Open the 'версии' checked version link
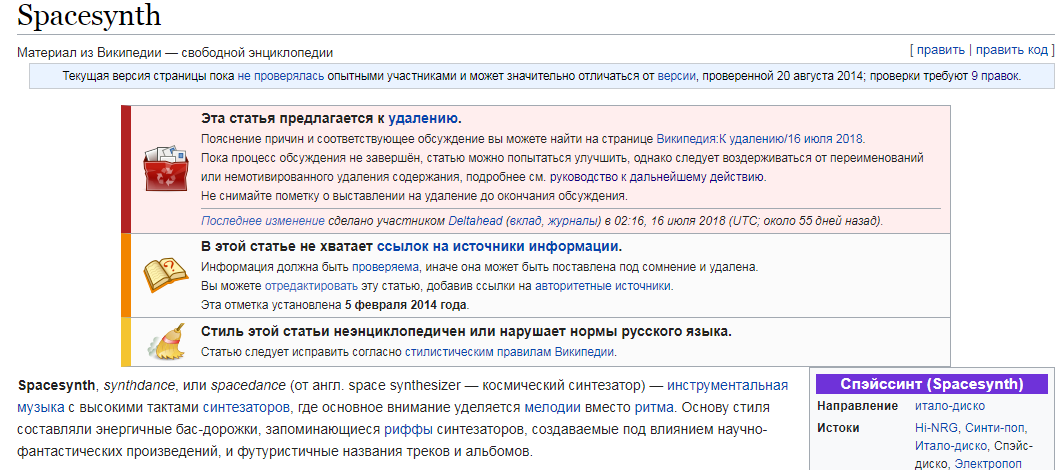The height and width of the screenshot is (470, 1063). pos(677,76)
